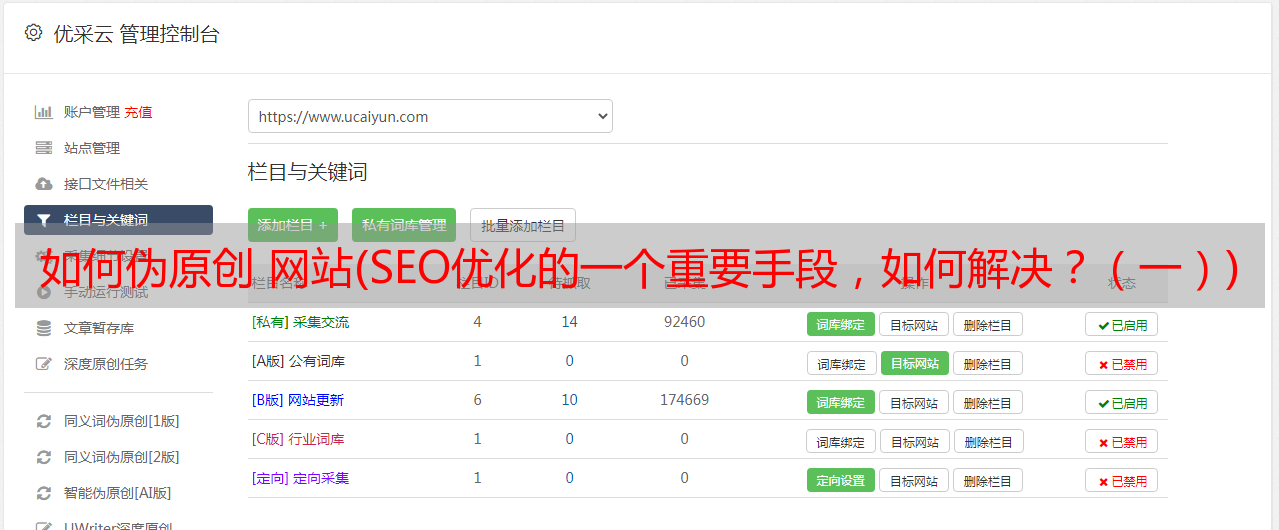
Task: Click the 批量添加栏目 button
Action: pyautogui.click(x=523, y=225)
